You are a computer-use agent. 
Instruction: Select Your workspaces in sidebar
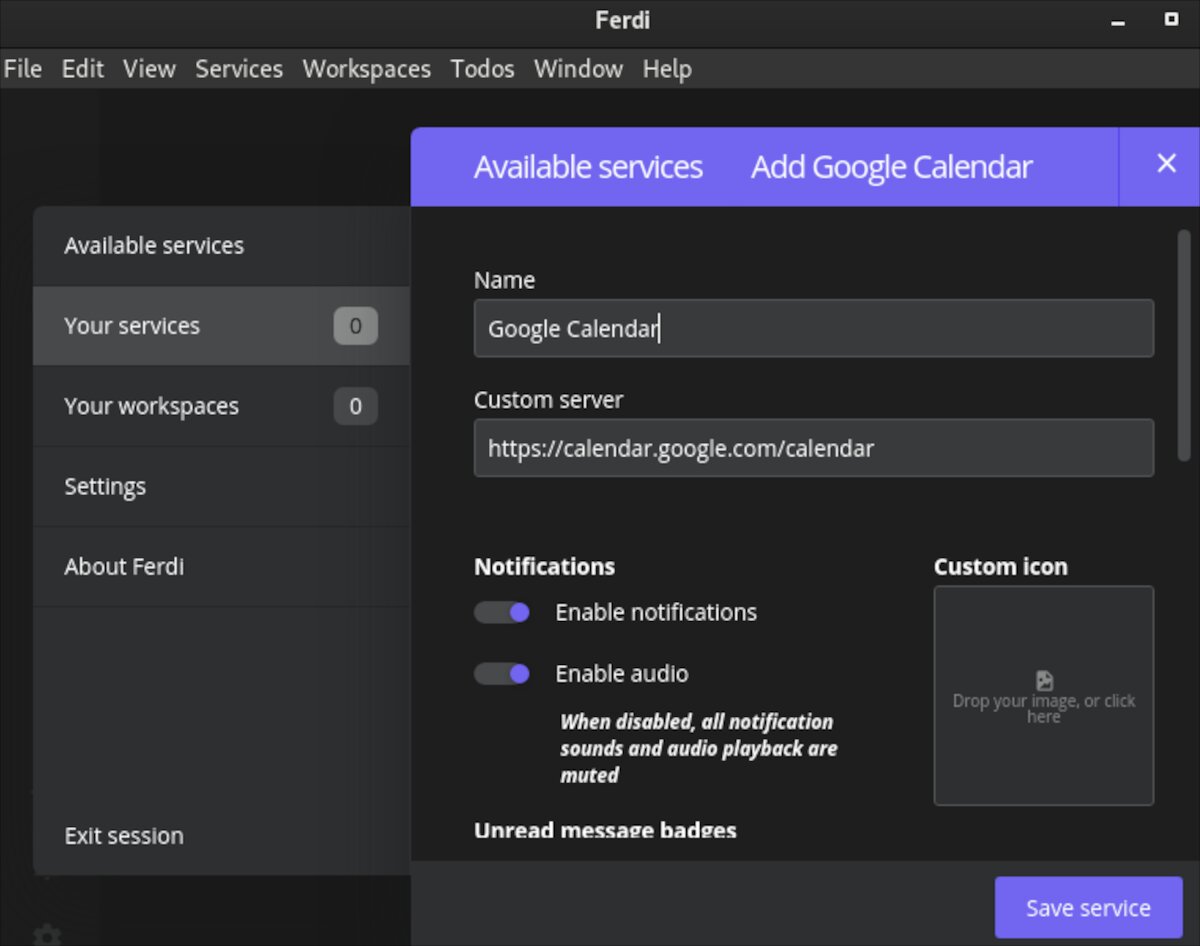pos(151,406)
